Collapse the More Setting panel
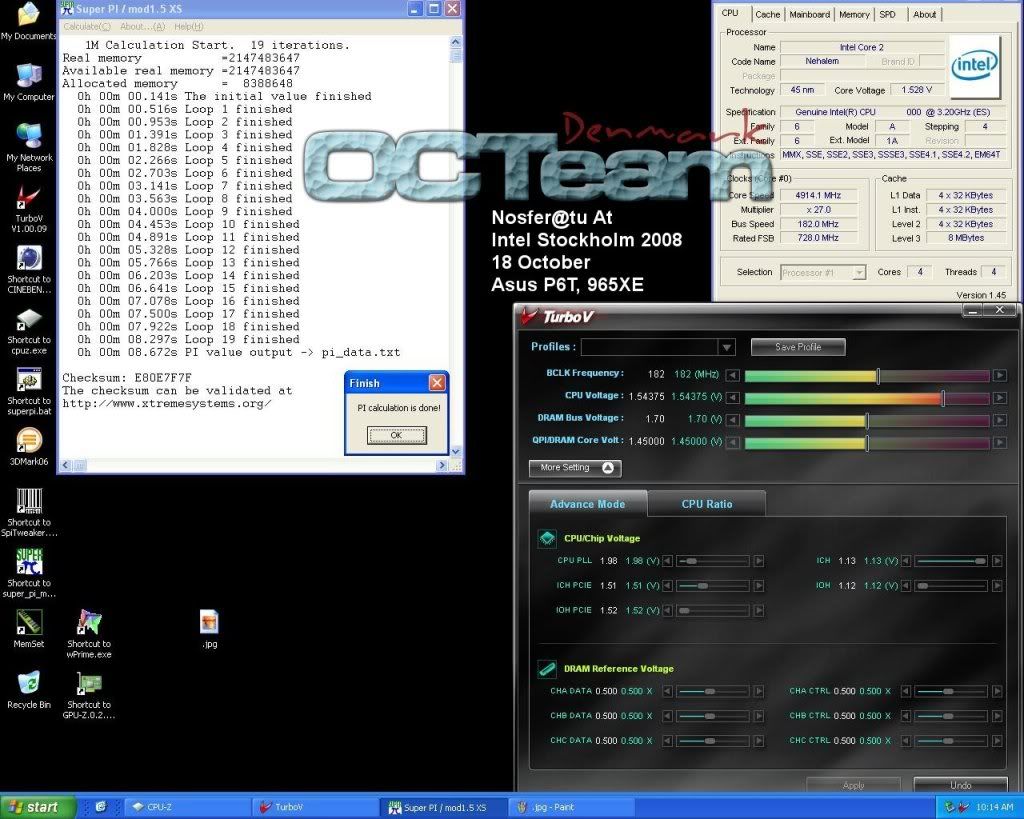The width and height of the screenshot is (1024, 819). click(x=575, y=468)
